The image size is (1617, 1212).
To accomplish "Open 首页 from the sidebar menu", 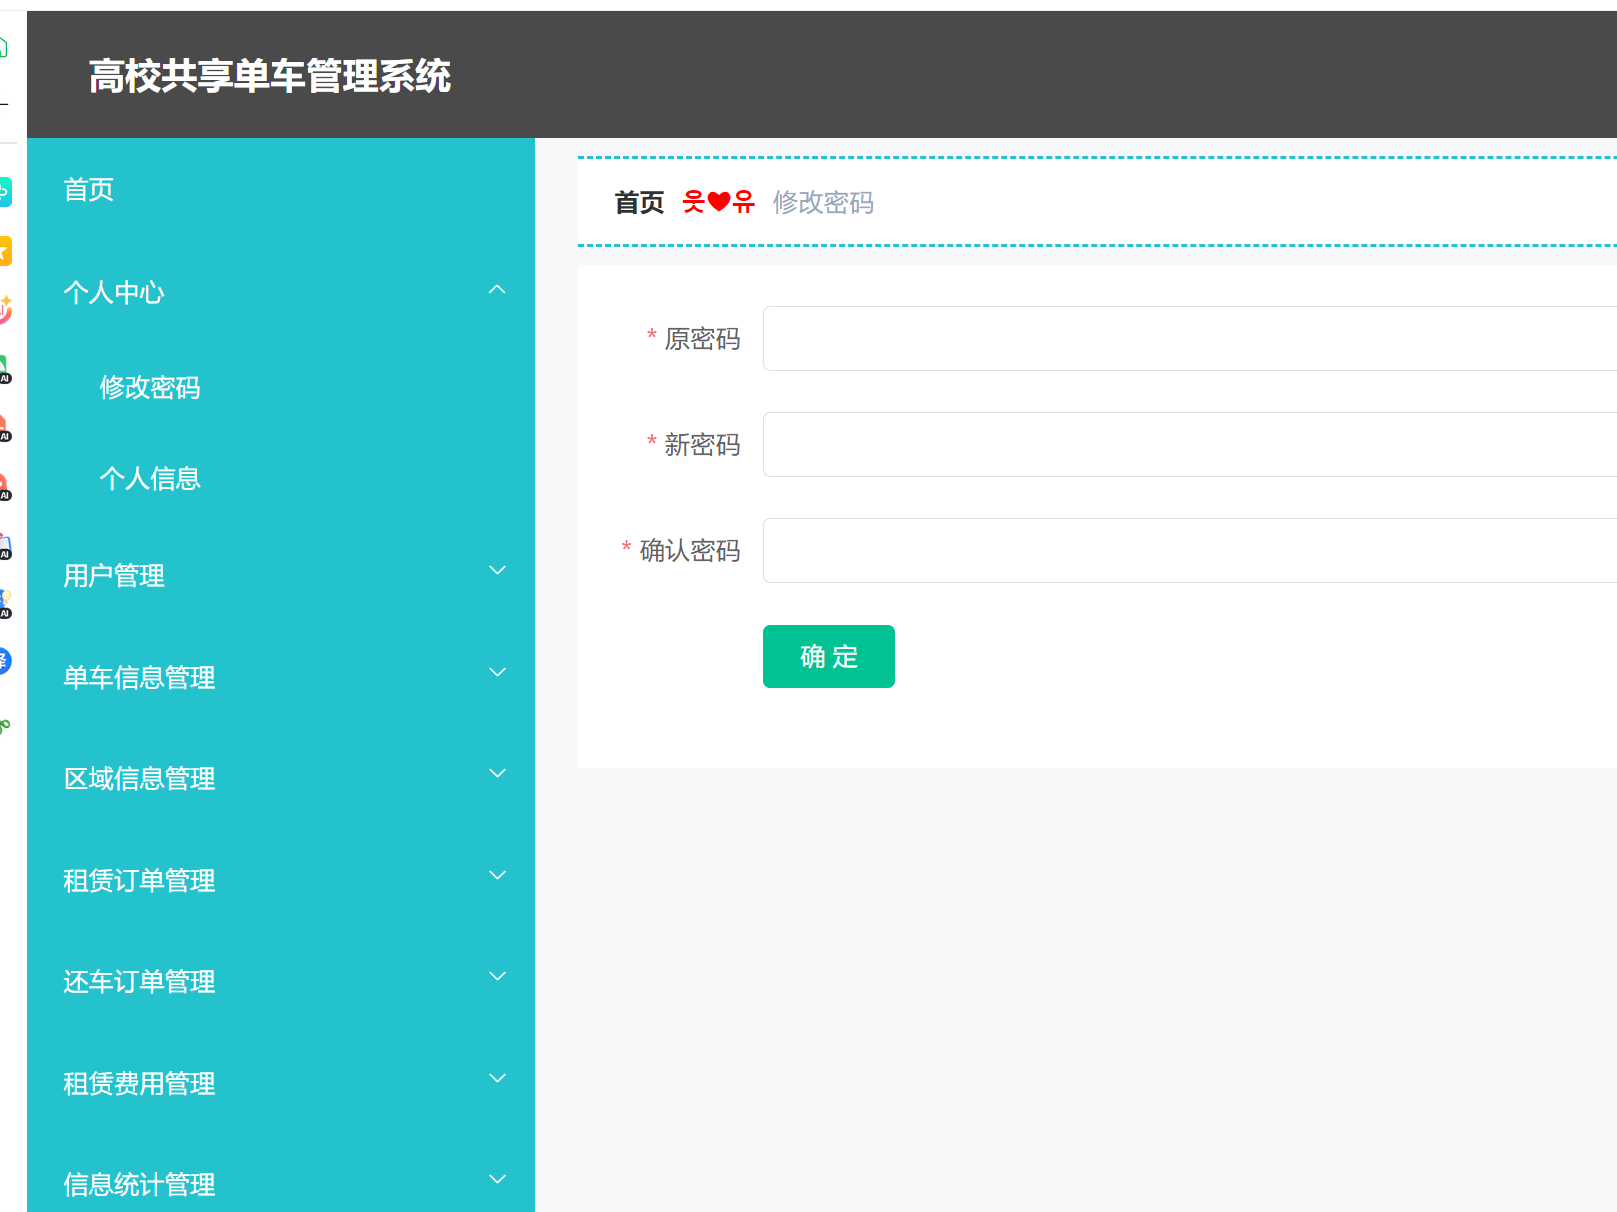I will (x=88, y=189).
